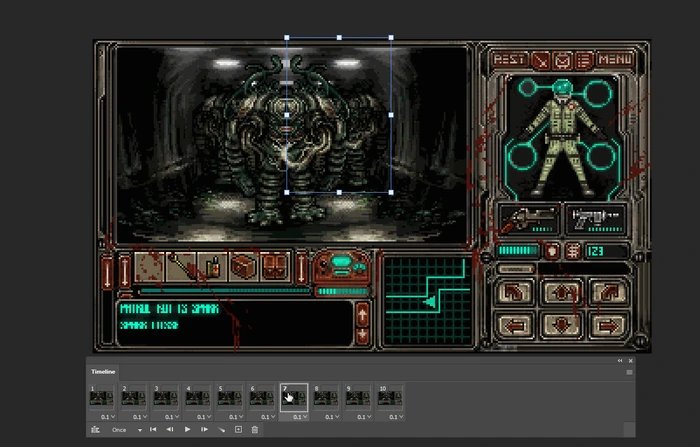The width and height of the screenshot is (700, 447).
Task: Duplicate the selected frame
Action: [238, 429]
